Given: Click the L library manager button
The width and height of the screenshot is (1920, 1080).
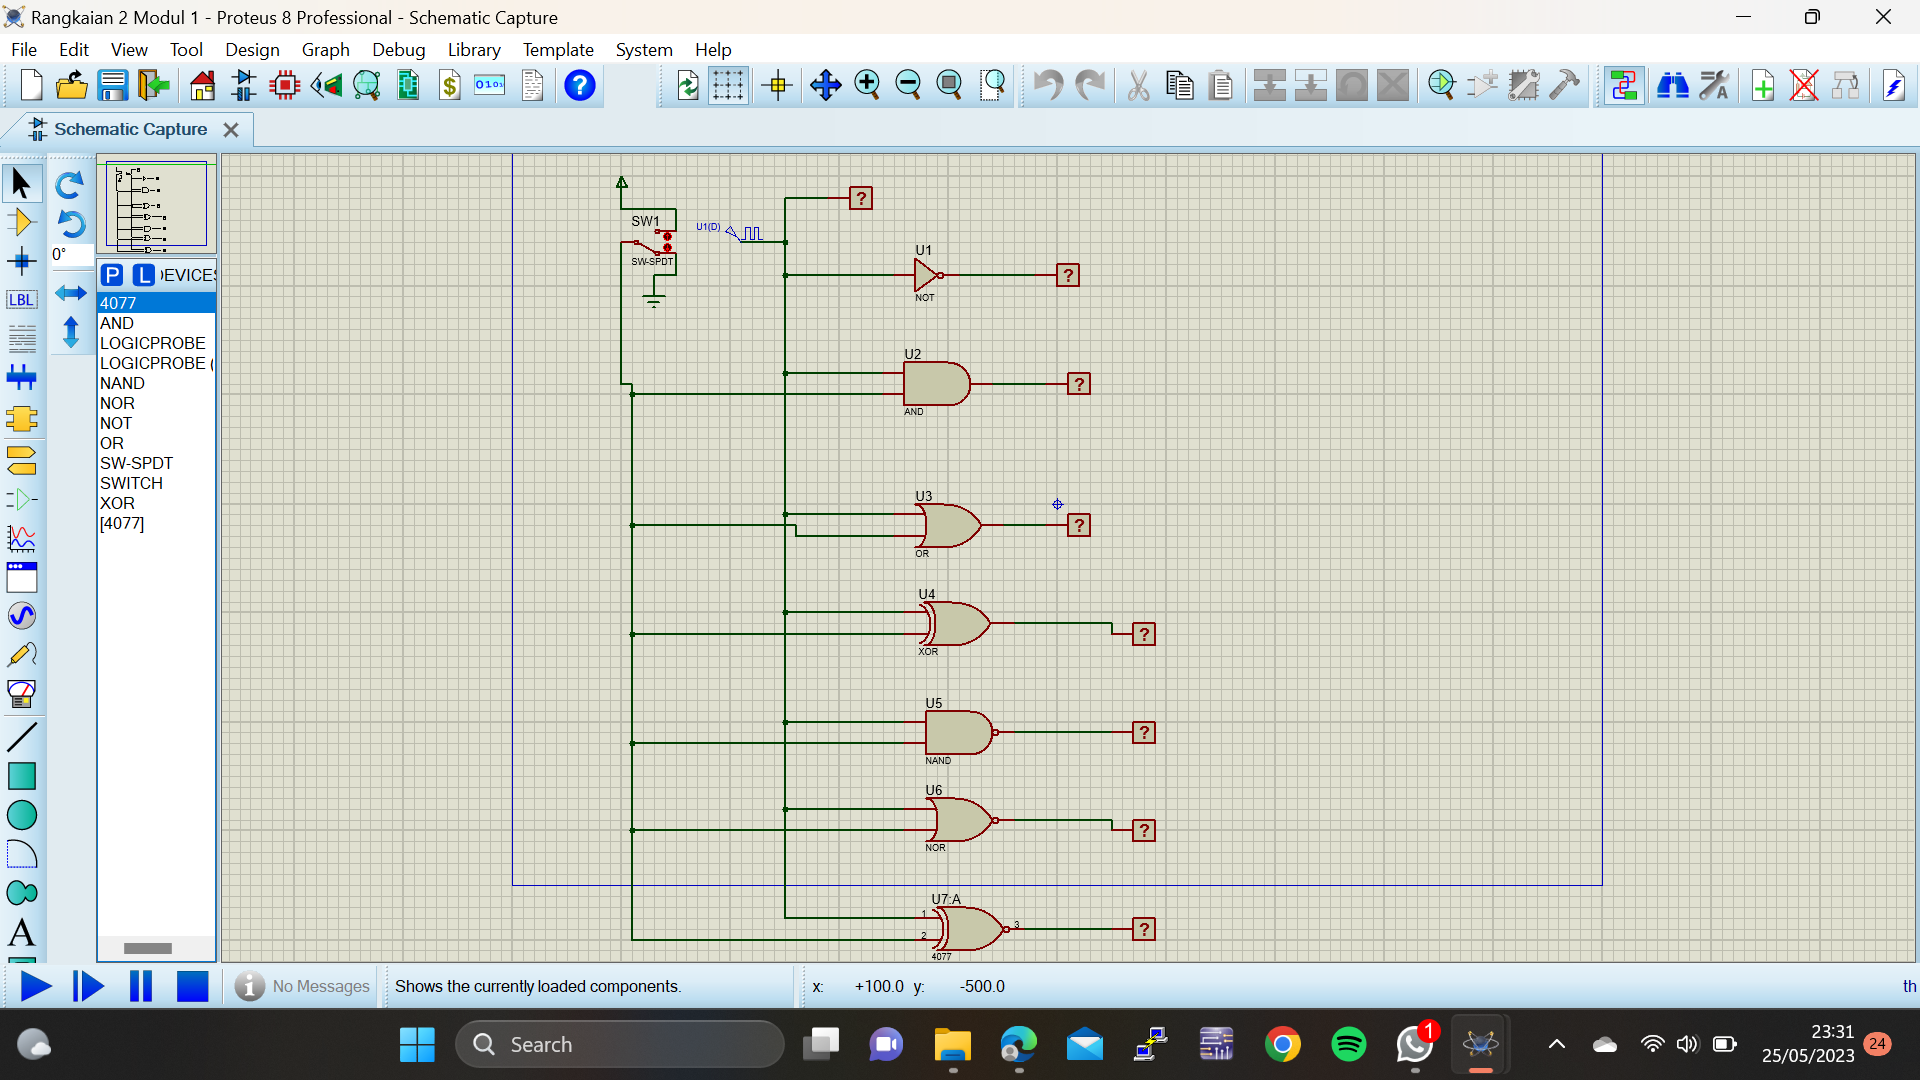Looking at the screenshot, I should pyautogui.click(x=144, y=275).
